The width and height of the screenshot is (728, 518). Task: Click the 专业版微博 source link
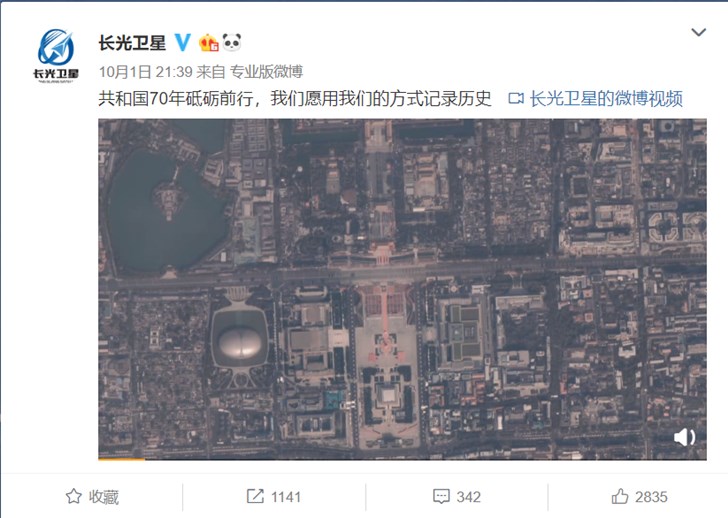(266, 71)
